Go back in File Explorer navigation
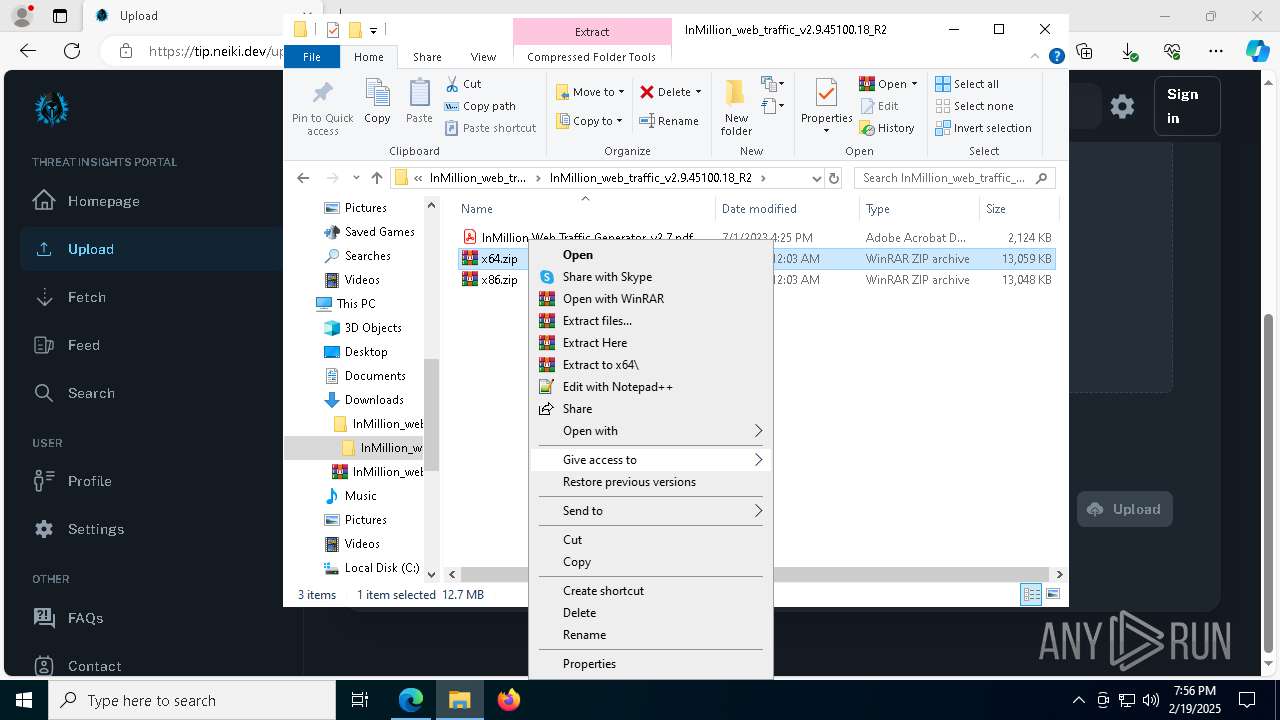 click(303, 178)
